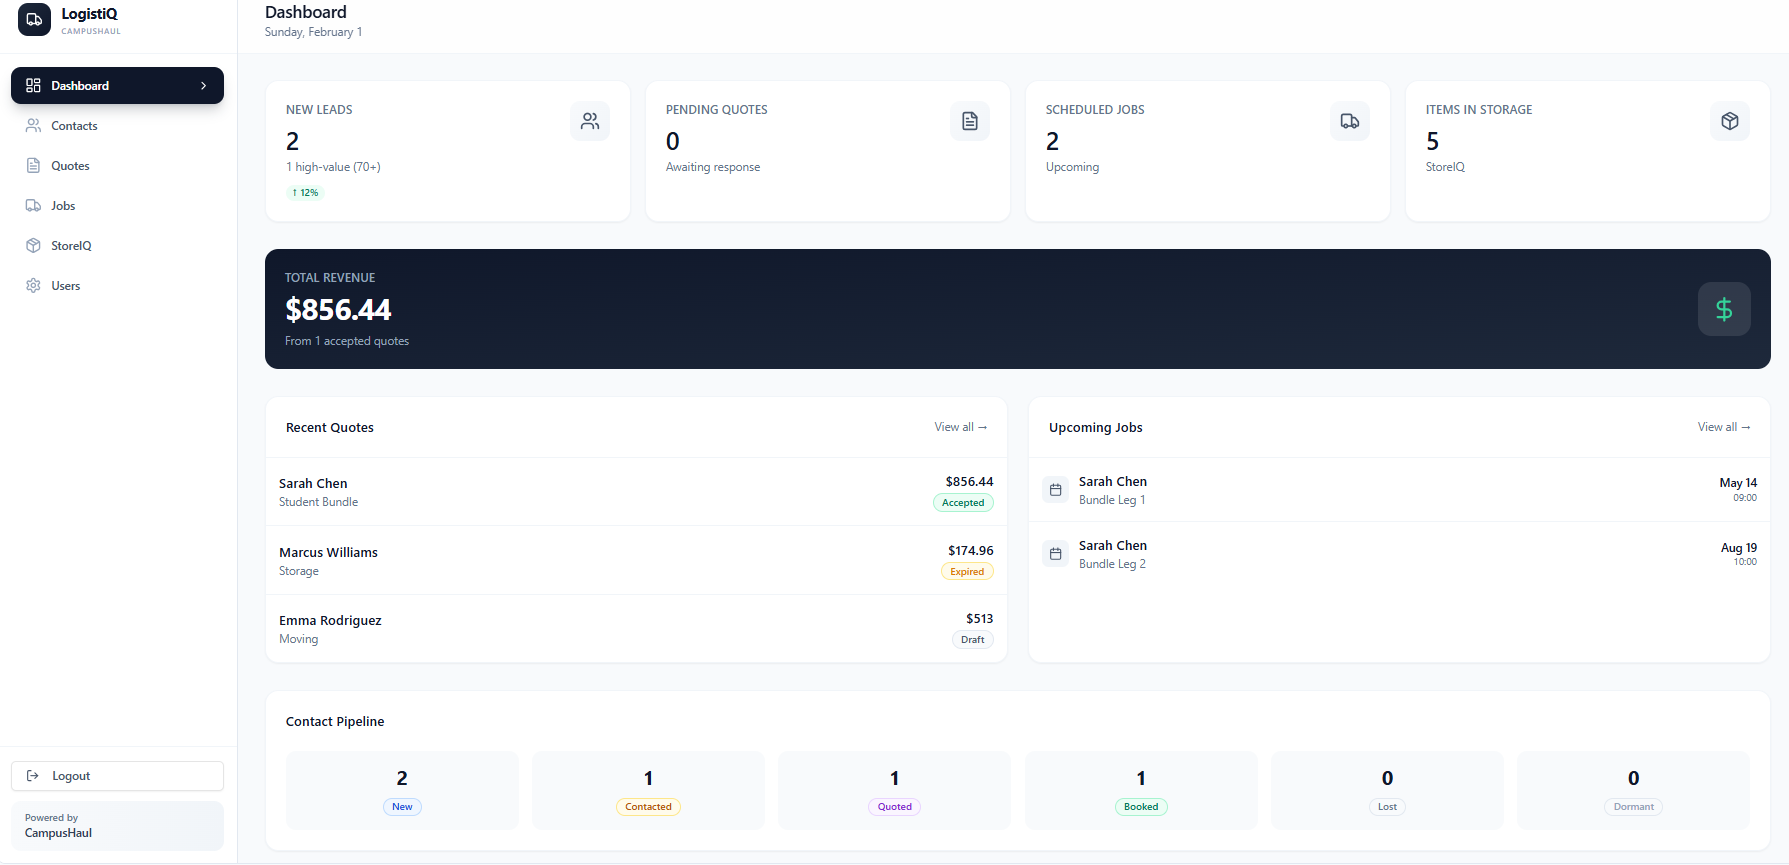Open Marcus Williams Storage quote row
Viewport: 1789px width, 865px height.
point(636,561)
